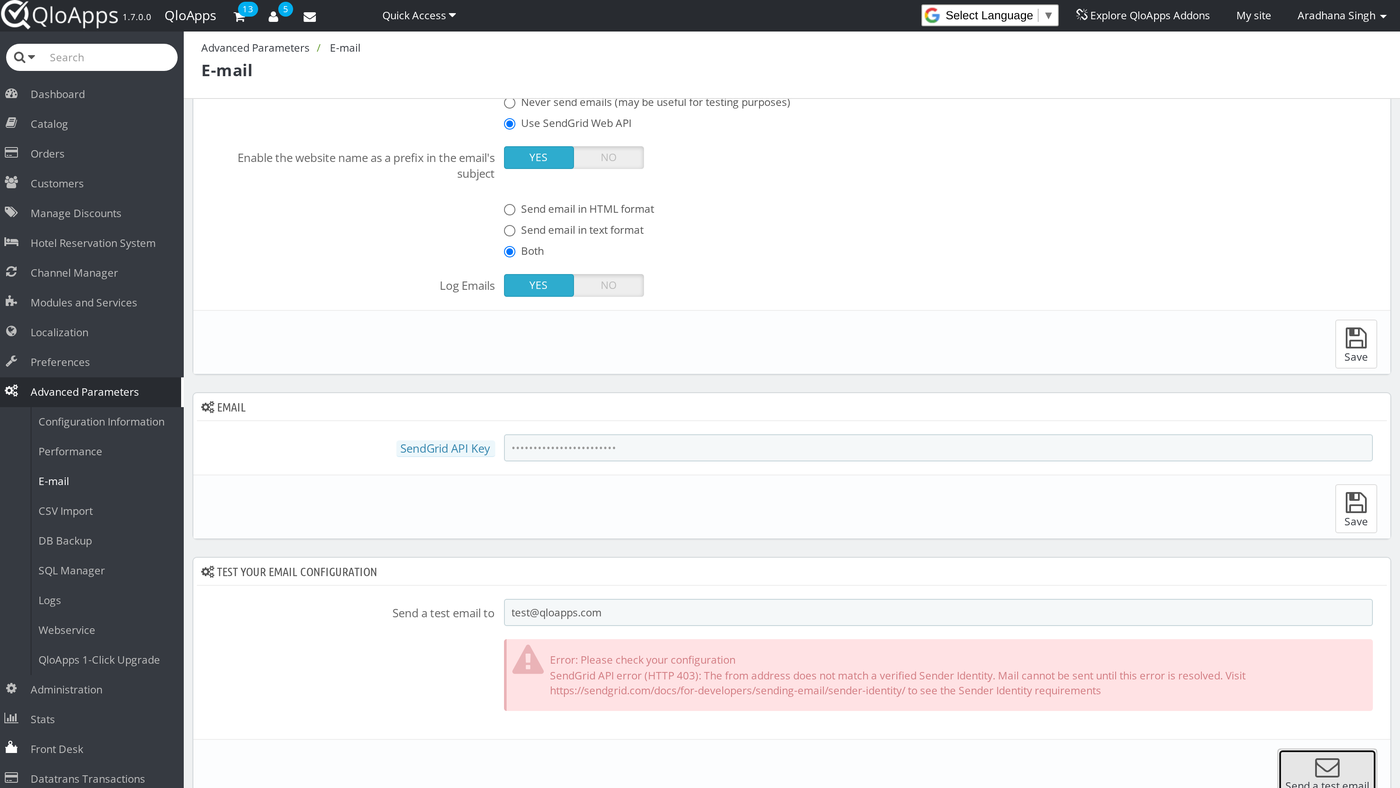Open the SQL Manager submenu item
Image resolution: width=1400 pixels, height=788 pixels.
(72, 571)
